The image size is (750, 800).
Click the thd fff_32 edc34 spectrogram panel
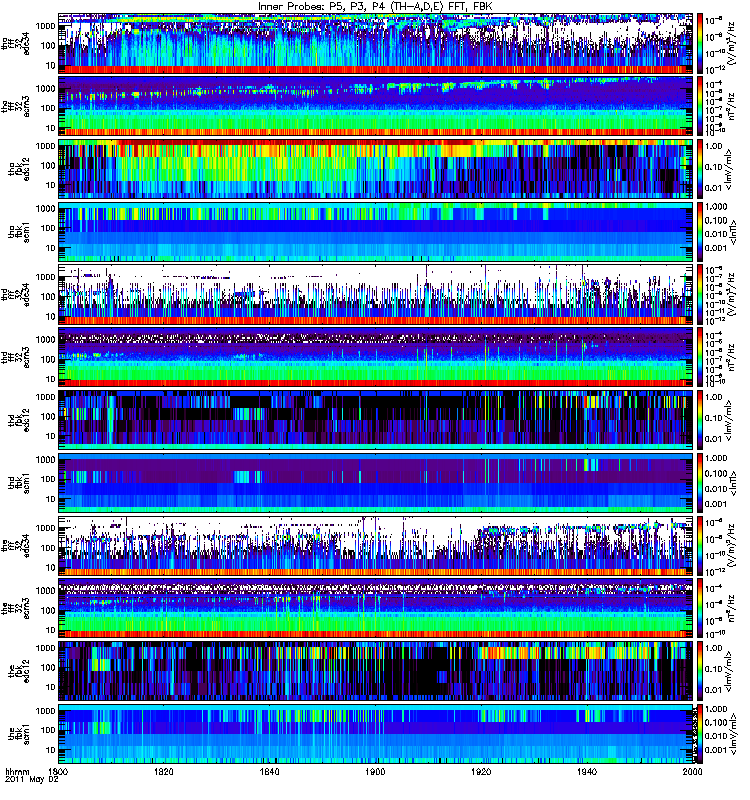376,294
